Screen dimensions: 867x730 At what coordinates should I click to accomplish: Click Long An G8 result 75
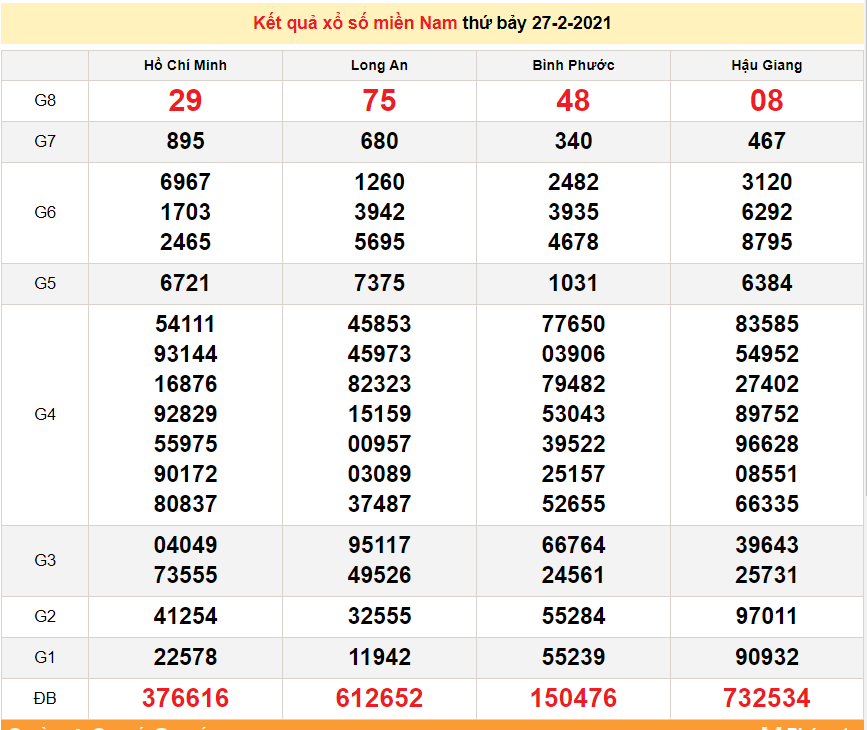coord(379,101)
